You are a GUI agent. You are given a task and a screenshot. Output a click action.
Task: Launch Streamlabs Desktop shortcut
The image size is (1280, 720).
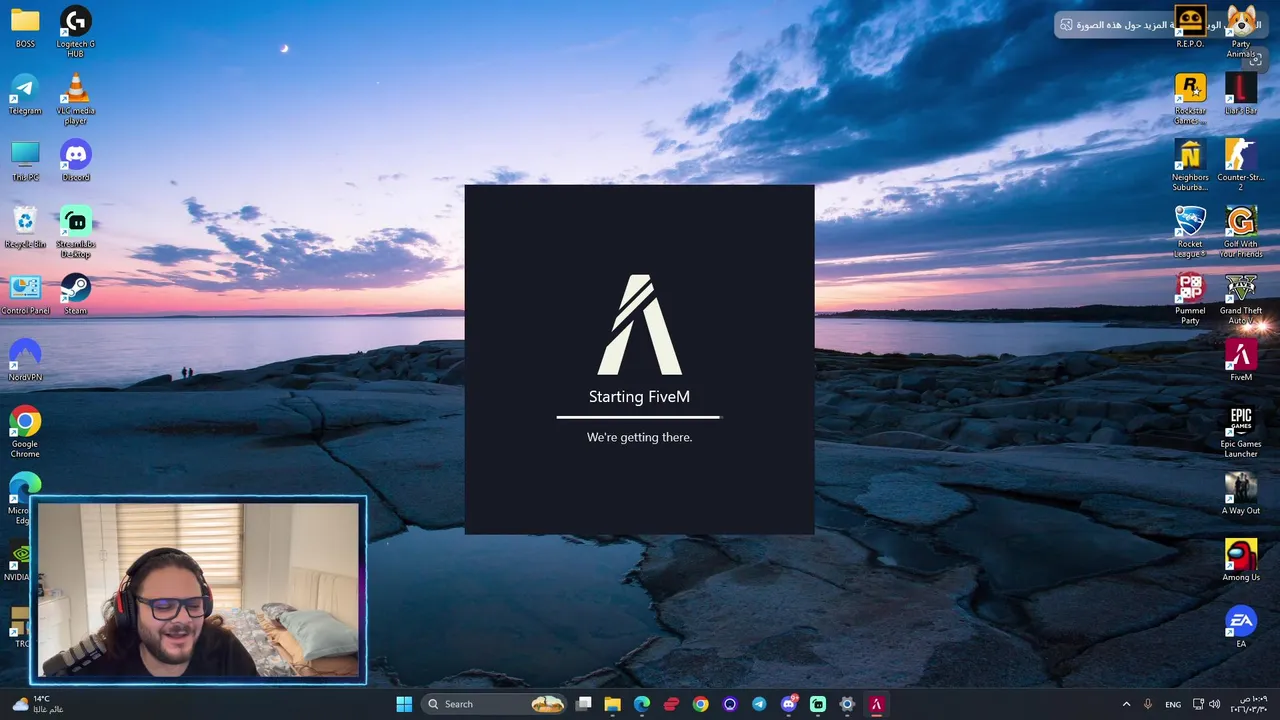pos(76,231)
